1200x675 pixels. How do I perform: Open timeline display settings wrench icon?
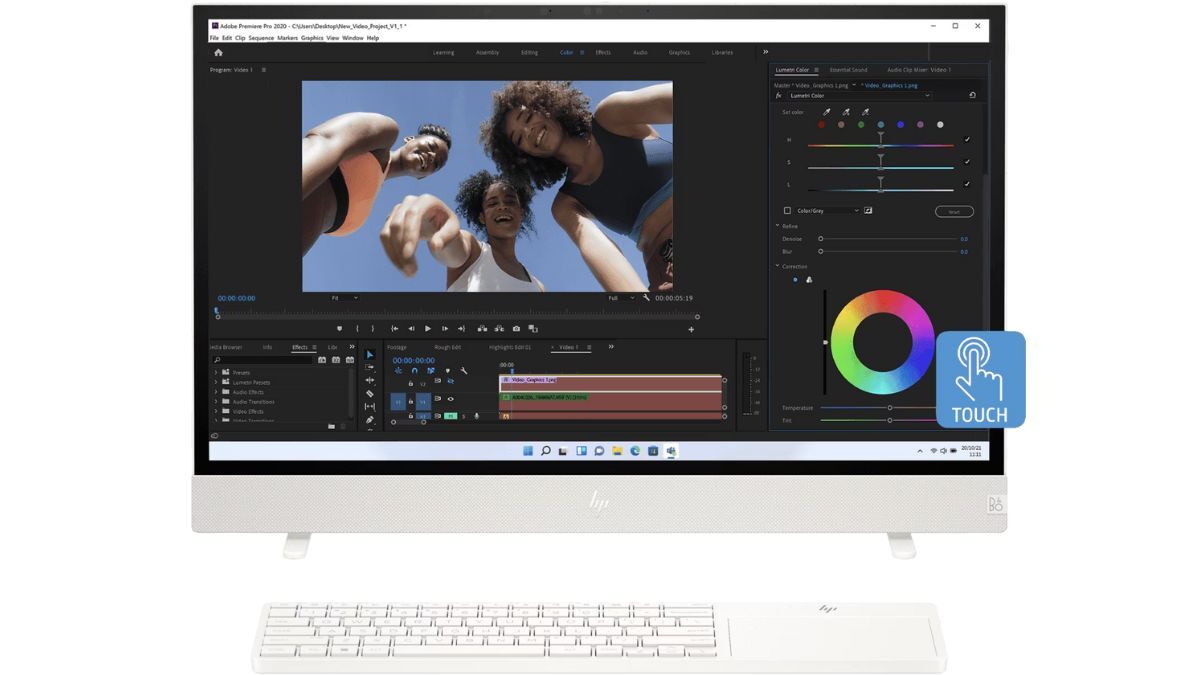click(463, 371)
